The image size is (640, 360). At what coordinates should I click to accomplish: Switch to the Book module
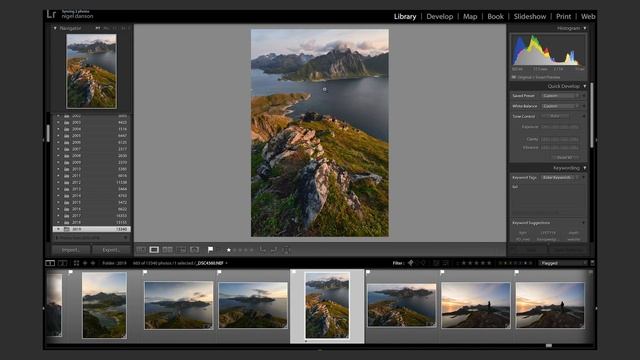coord(496,17)
